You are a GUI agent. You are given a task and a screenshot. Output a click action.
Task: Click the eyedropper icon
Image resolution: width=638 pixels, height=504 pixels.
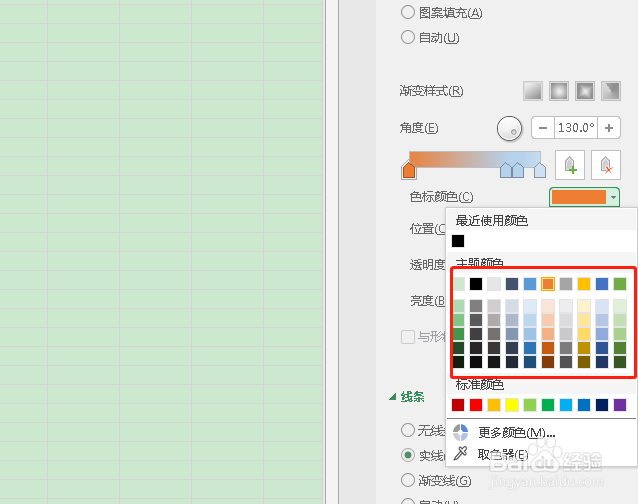pyautogui.click(x=460, y=453)
